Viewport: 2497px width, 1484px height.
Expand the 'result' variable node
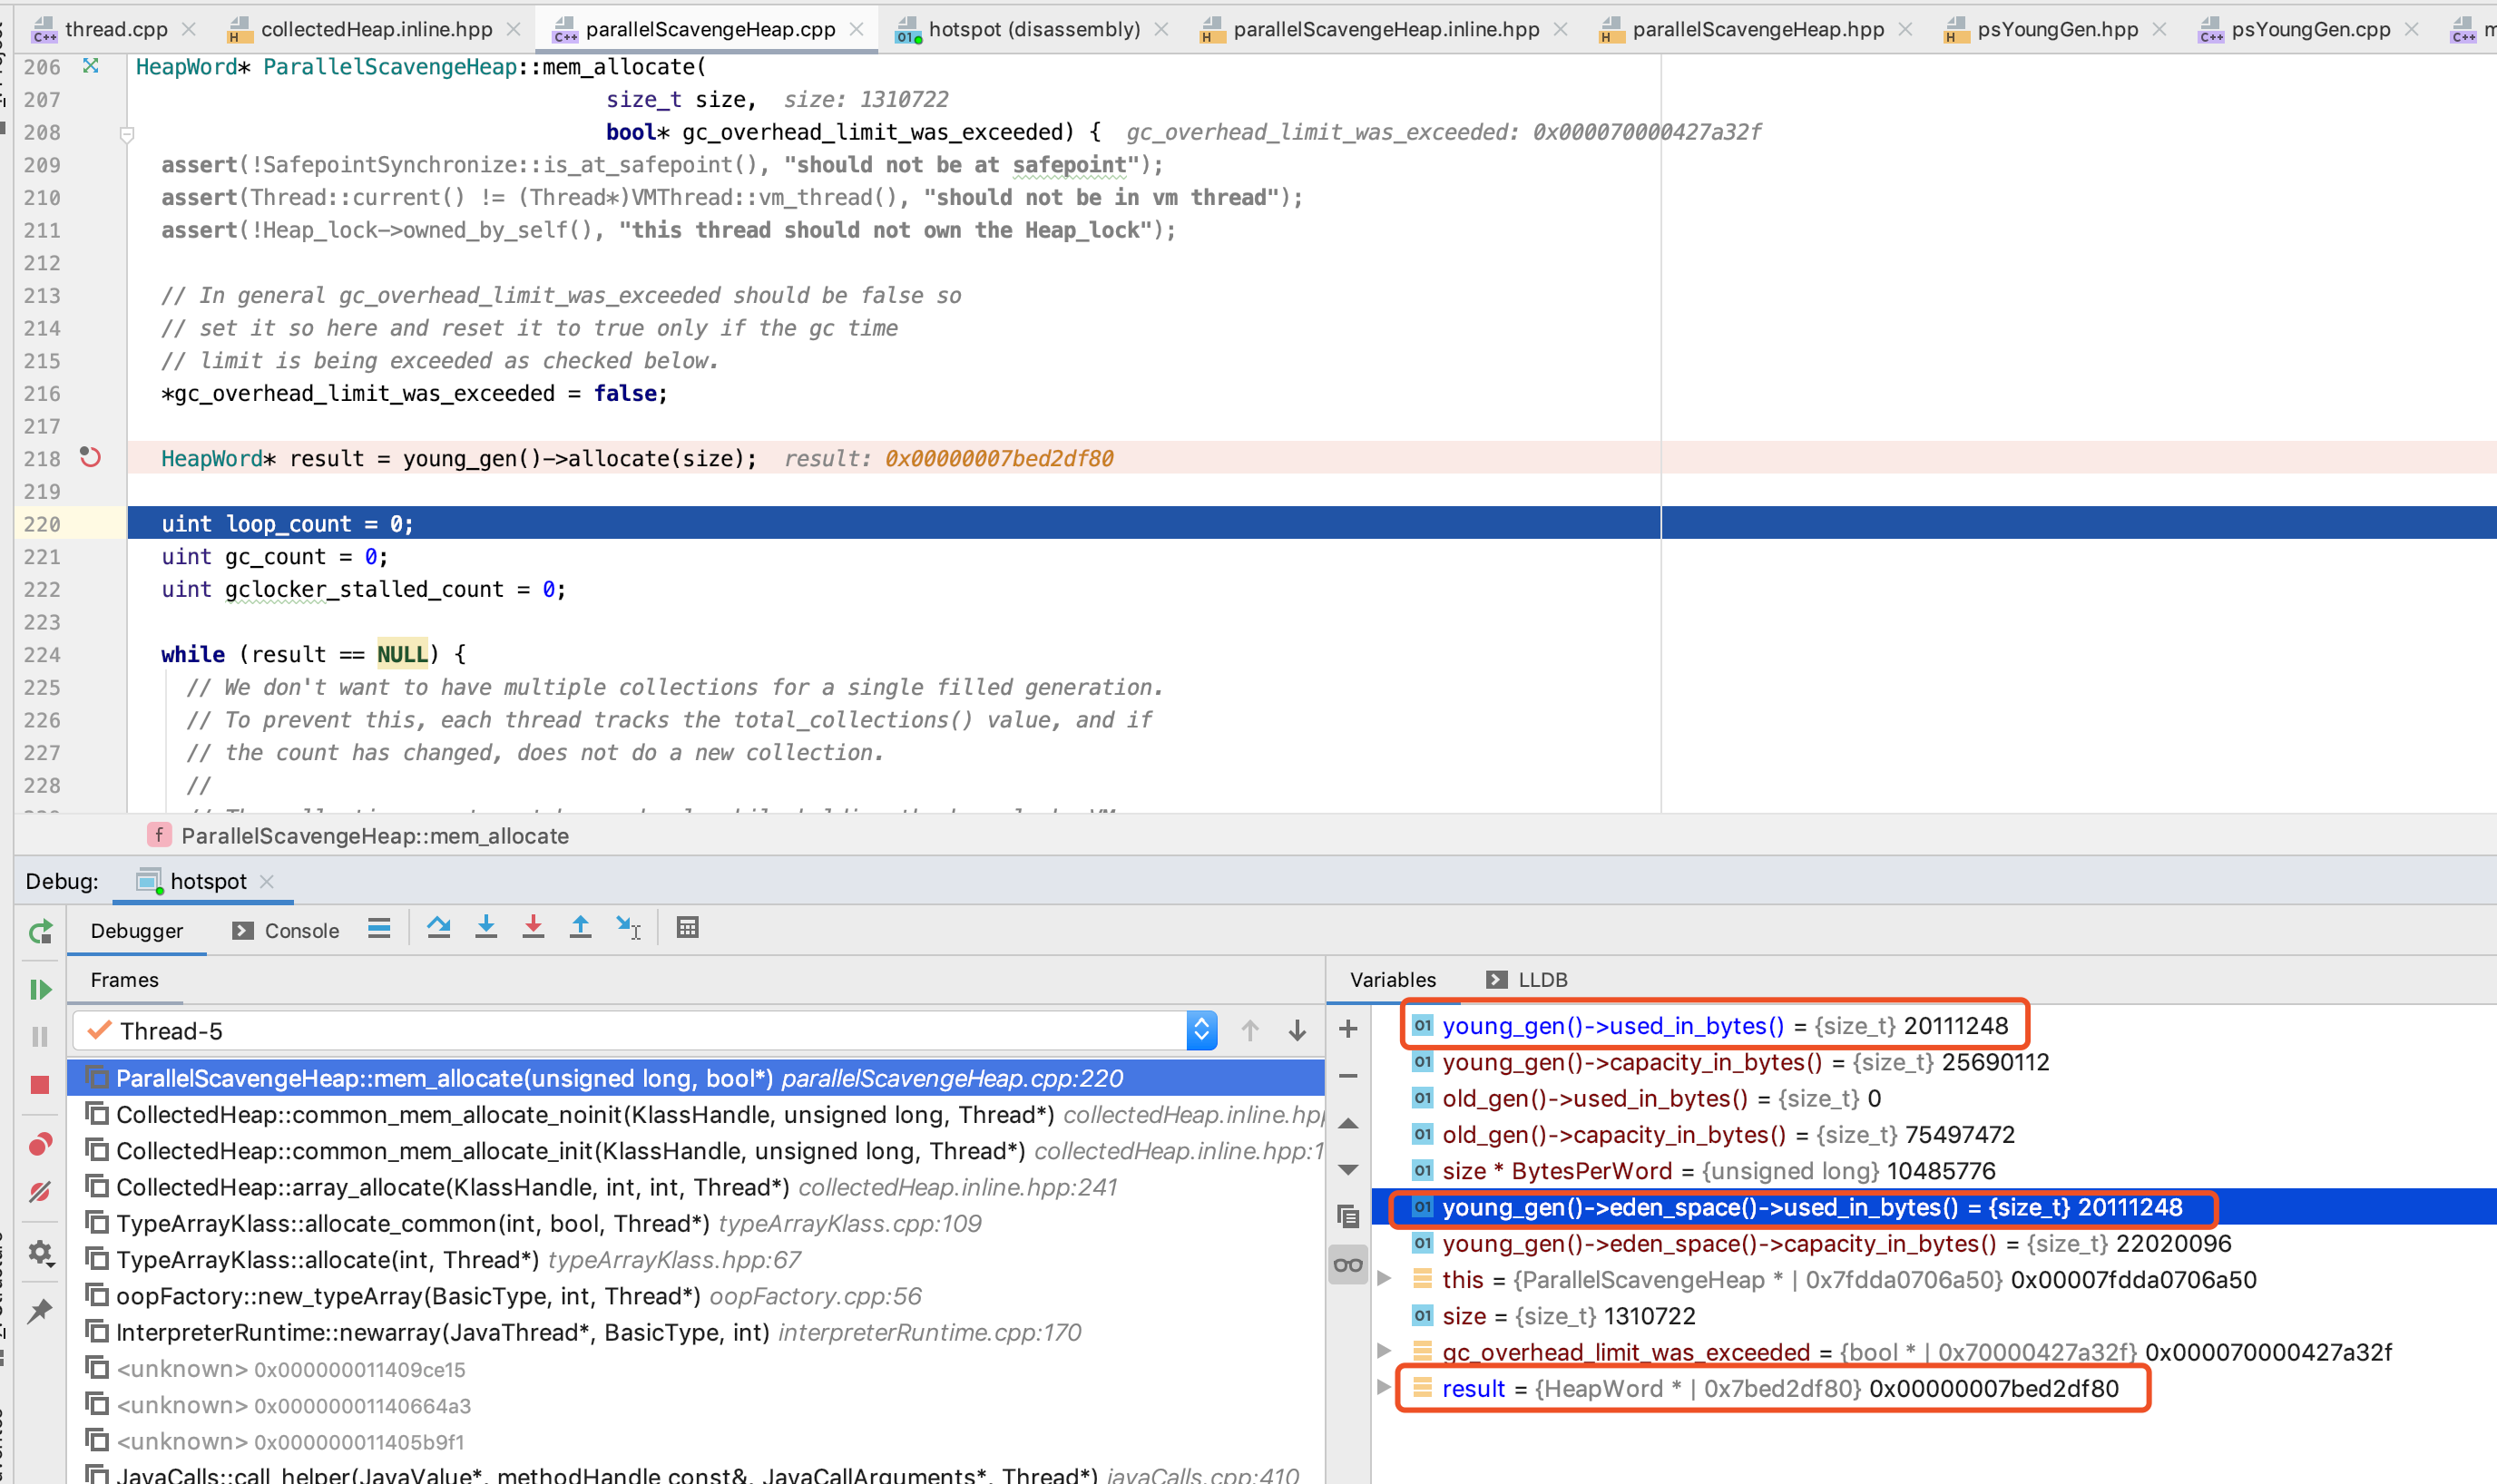(1384, 1388)
